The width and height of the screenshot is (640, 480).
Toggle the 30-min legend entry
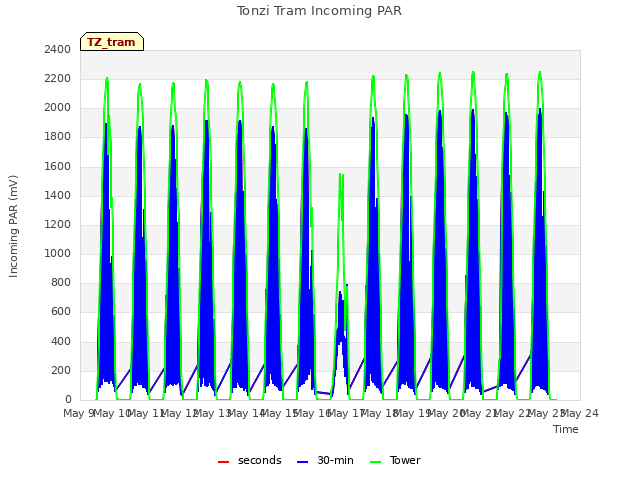tap(325, 460)
